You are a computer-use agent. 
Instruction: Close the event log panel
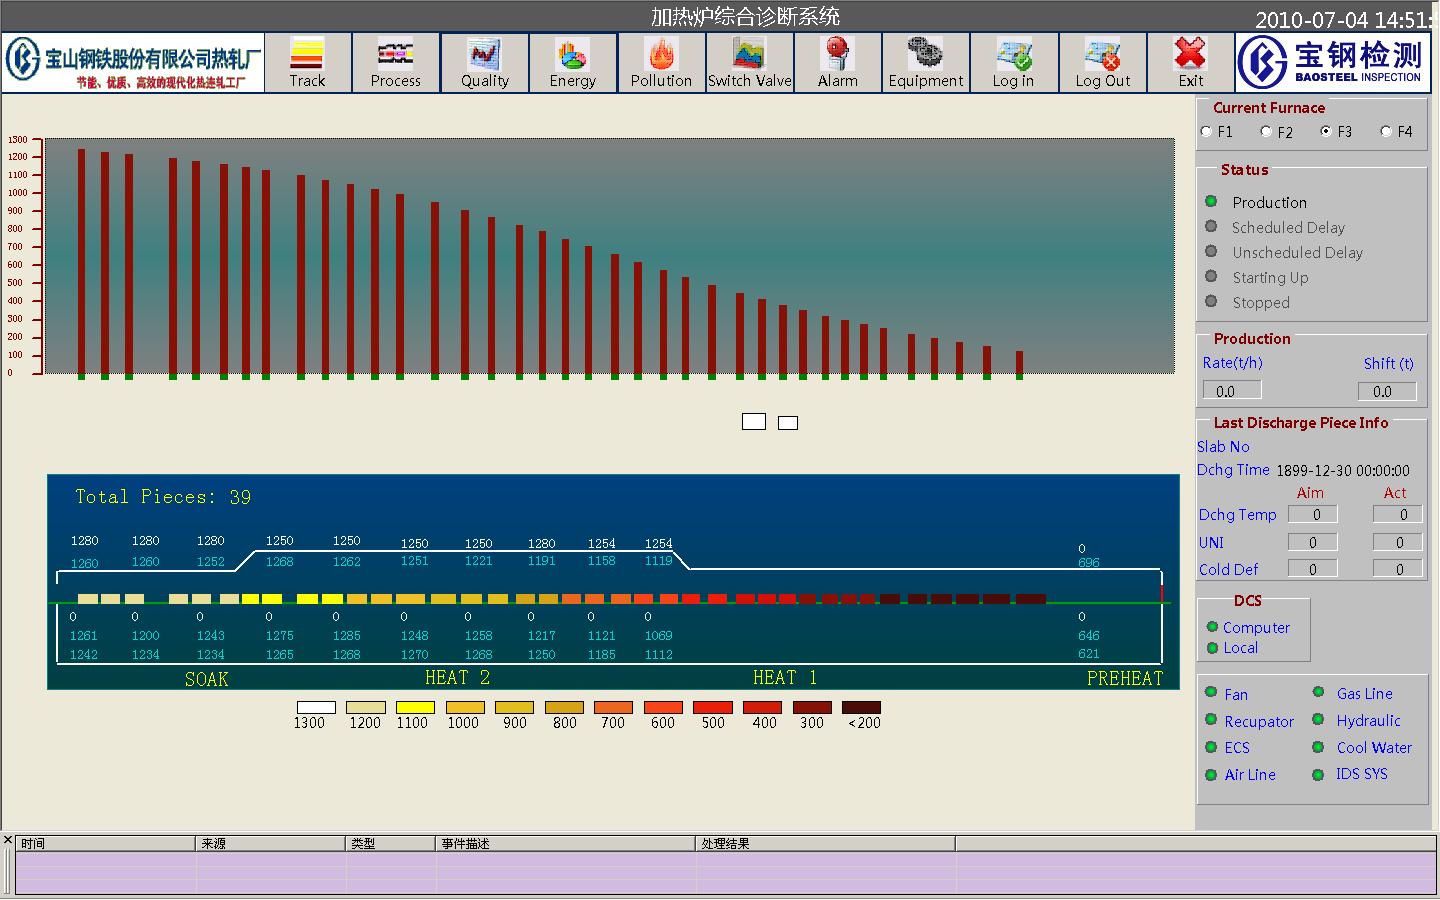[x=8, y=840]
